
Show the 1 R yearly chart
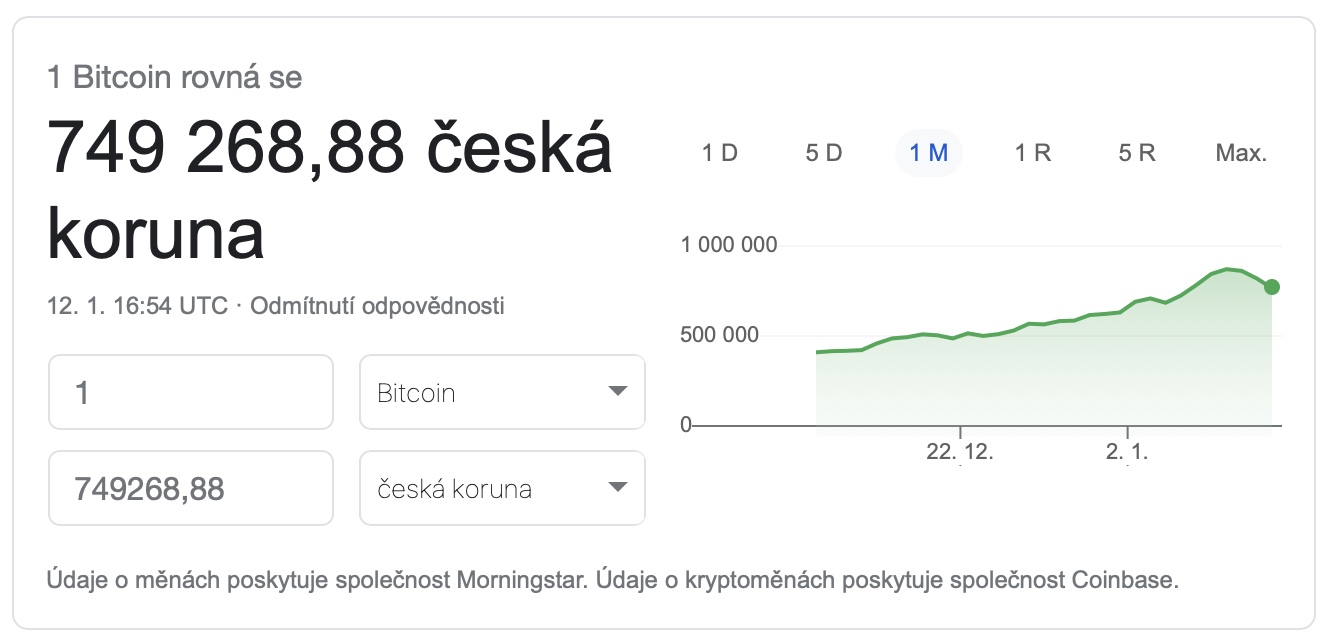click(1032, 153)
